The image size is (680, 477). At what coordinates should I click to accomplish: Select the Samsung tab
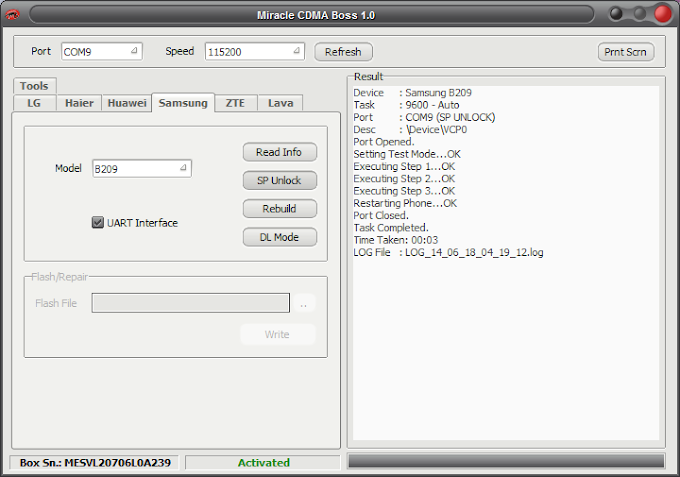click(183, 103)
